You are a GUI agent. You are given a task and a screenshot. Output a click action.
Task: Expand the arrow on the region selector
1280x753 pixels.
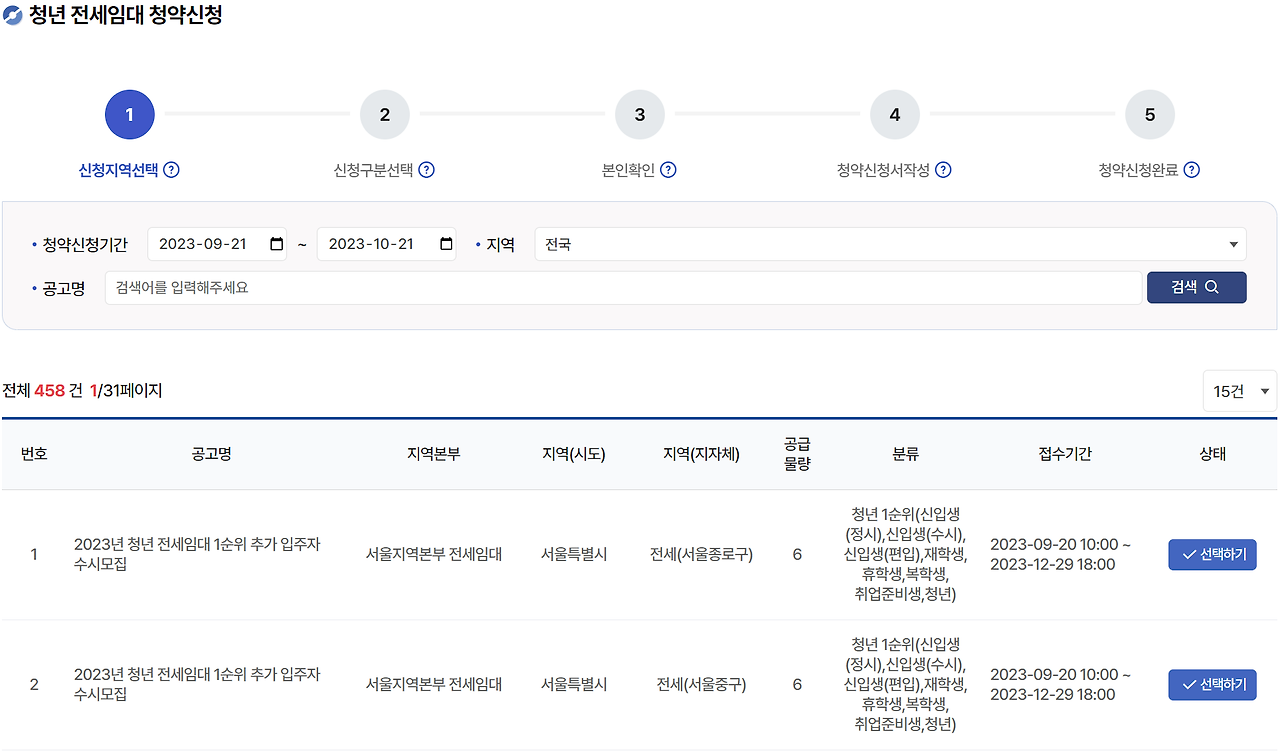pyautogui.click(x=1233, y=243)
